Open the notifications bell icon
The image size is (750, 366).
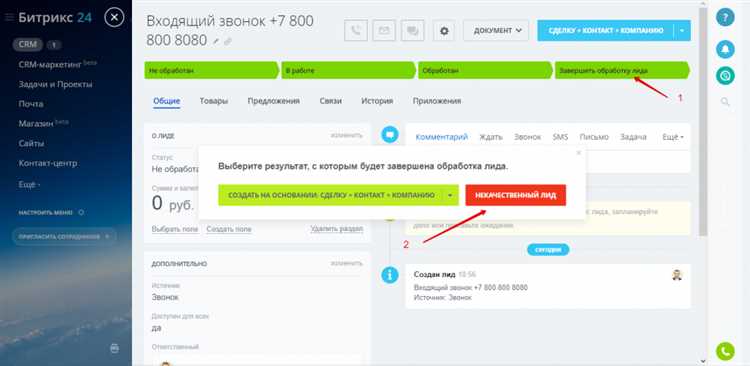click(725, 49)
